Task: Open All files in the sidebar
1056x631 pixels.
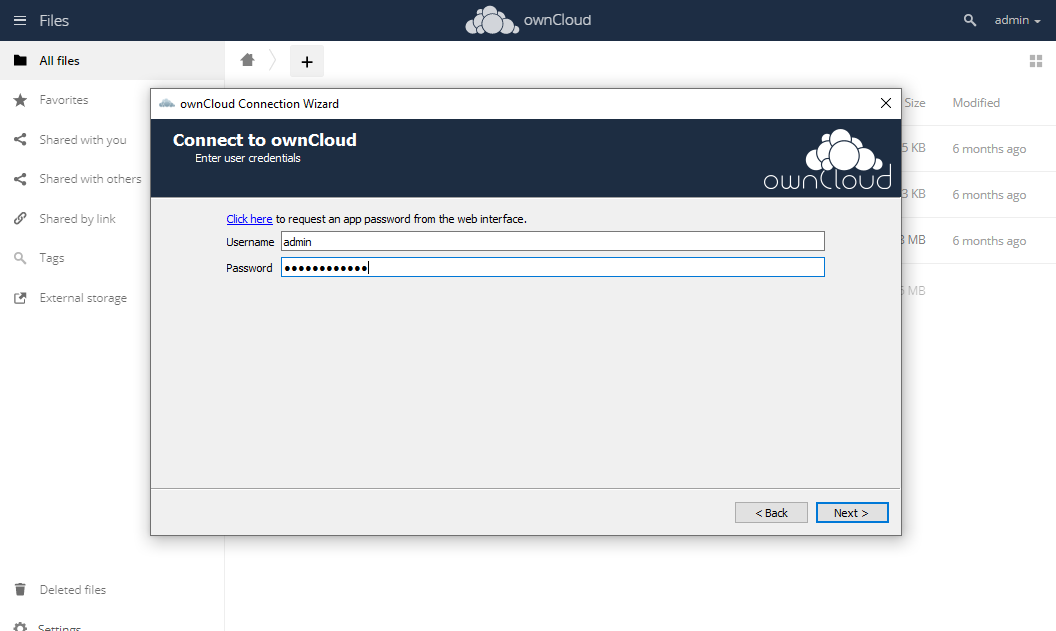Action: tap(59, 61)
